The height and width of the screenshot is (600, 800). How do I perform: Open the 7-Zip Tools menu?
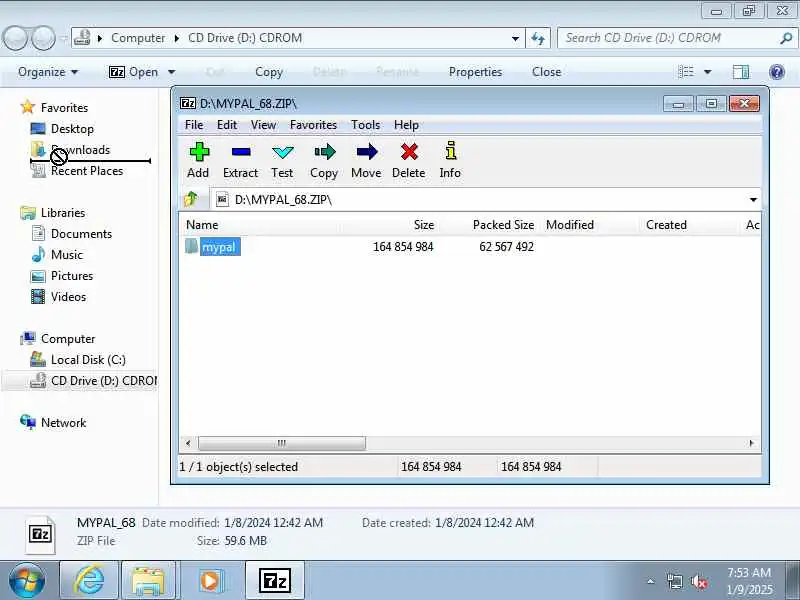(365, 124)
